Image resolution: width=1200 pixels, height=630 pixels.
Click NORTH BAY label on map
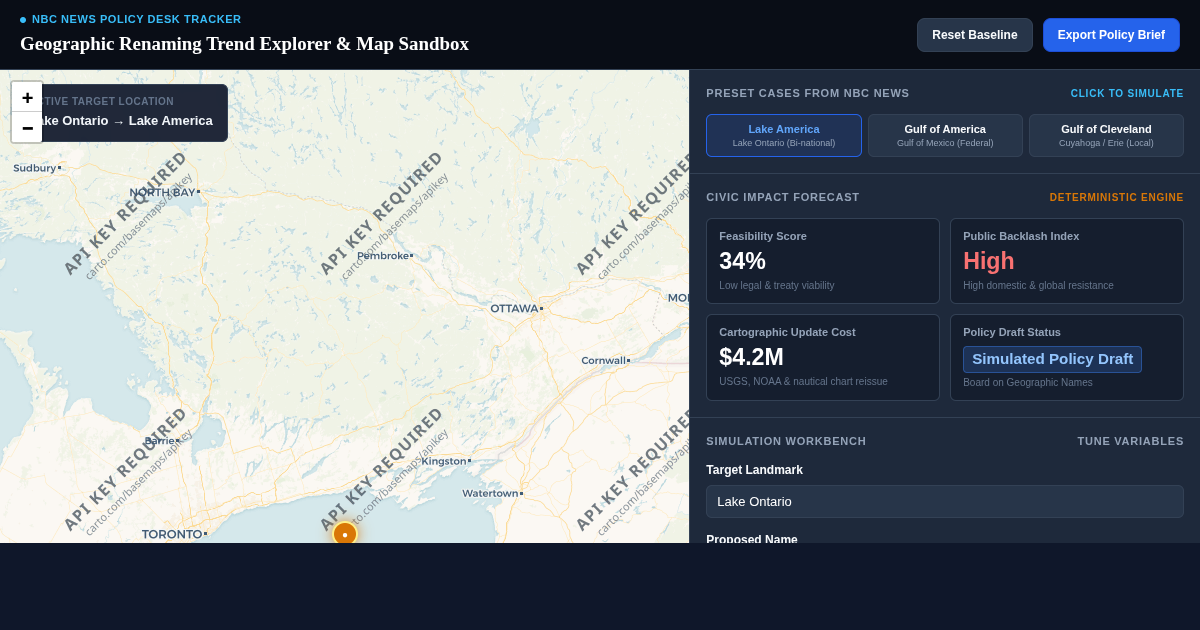(163, 192)
